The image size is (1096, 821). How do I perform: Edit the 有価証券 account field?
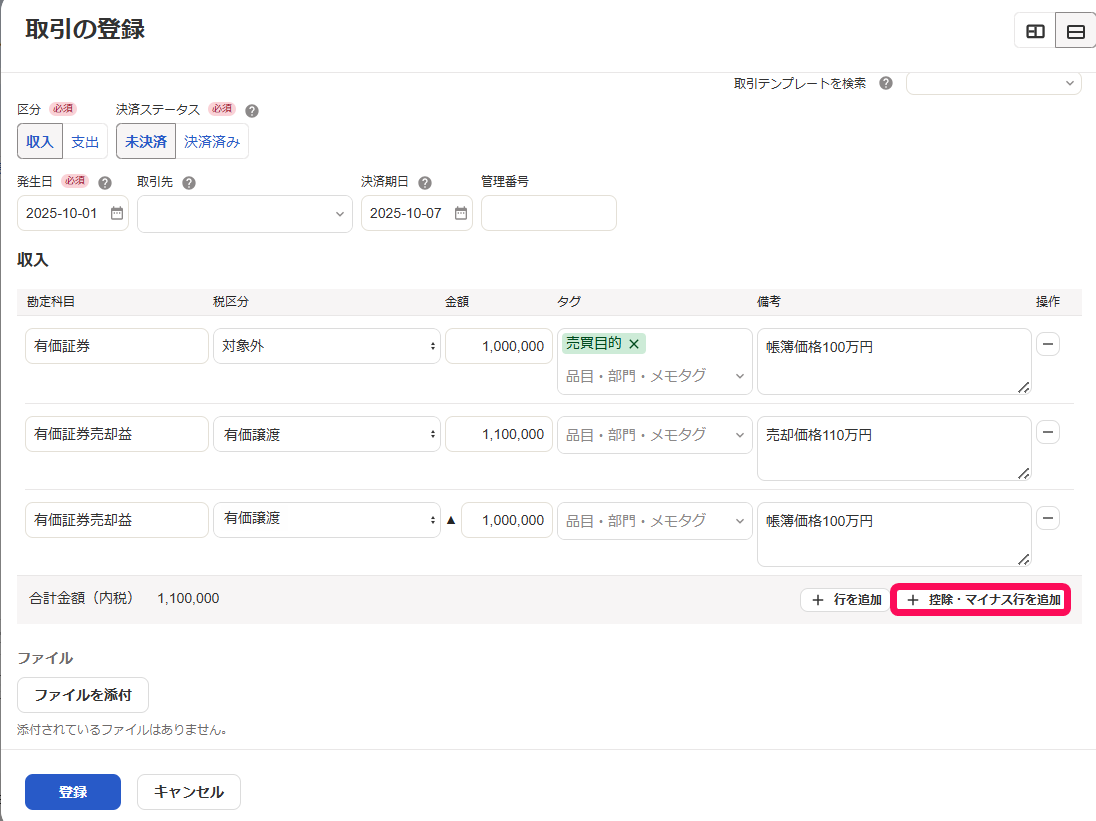pyautogui.click(x=117, y=346)
